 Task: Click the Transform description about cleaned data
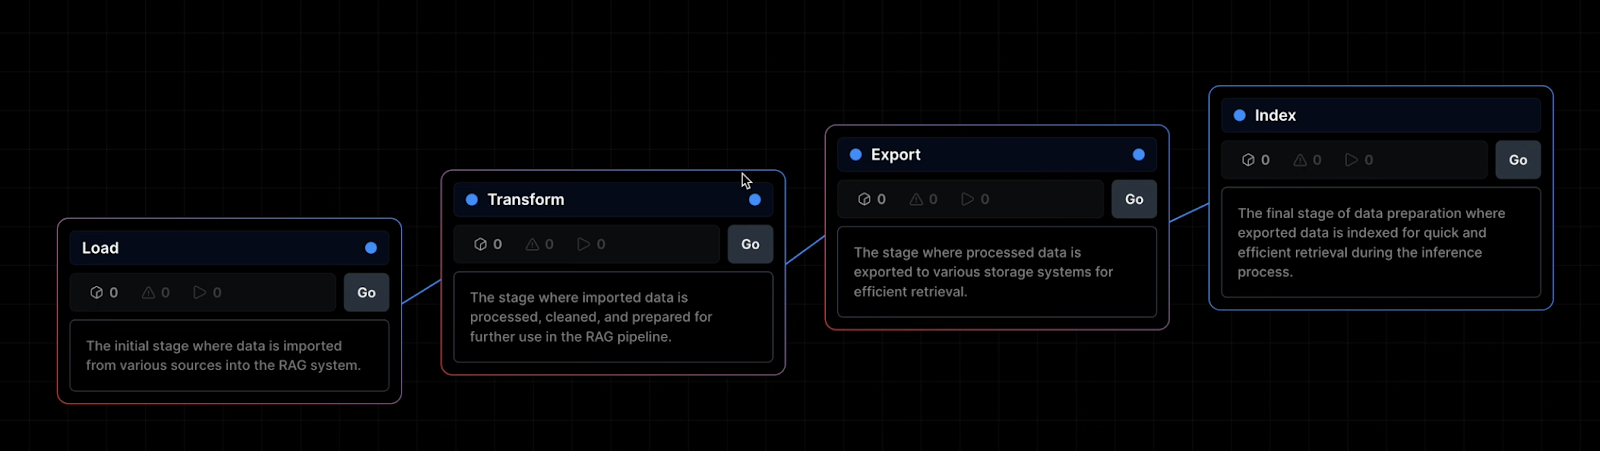click(x=591, y=317)
